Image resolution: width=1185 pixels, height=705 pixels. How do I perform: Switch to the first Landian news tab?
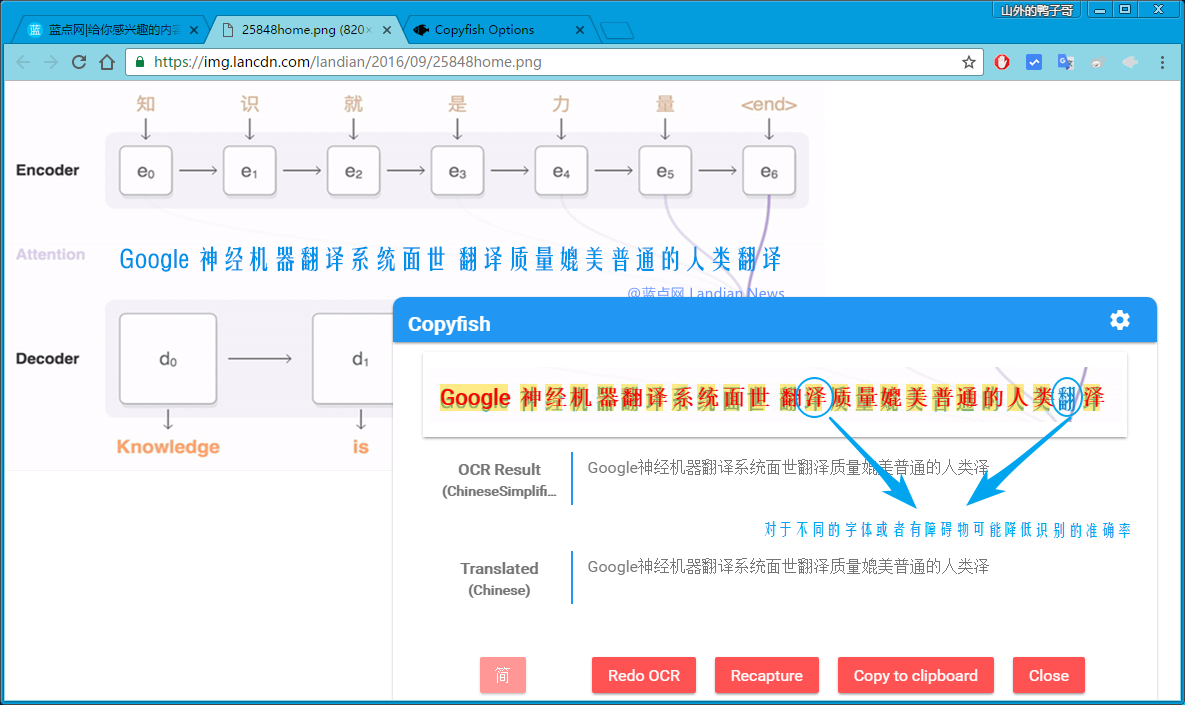pyautogui.click(x=105, y=30)
